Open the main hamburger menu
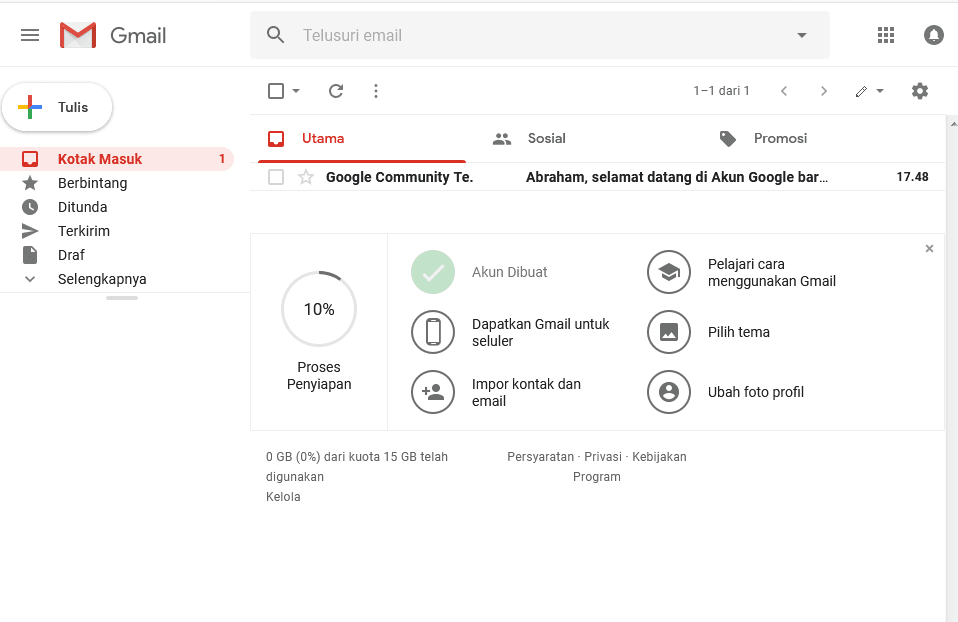This screenshot has height=622, width=958. 30,35
